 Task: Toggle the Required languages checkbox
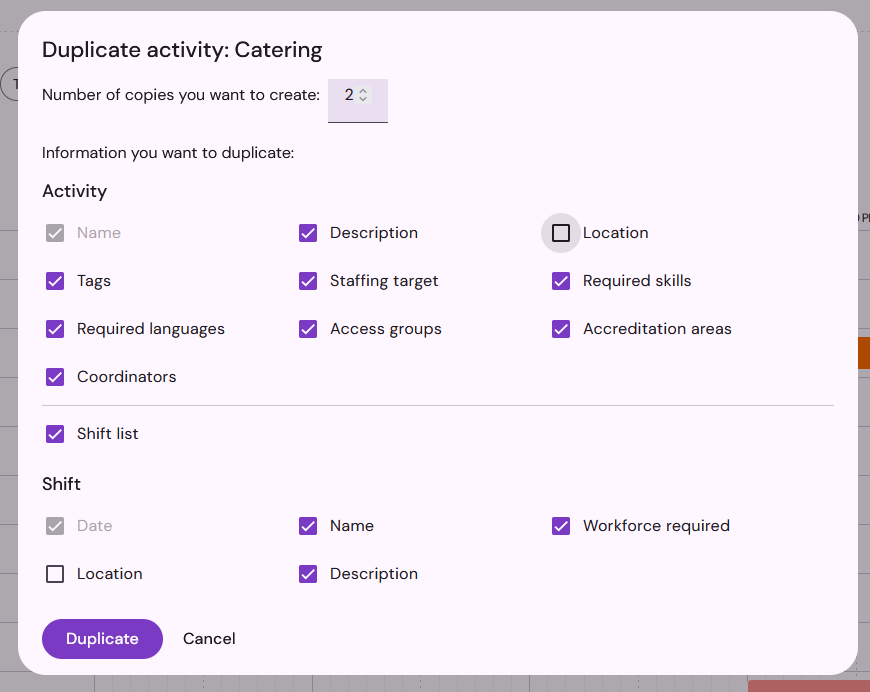click(x=55, y=329)
